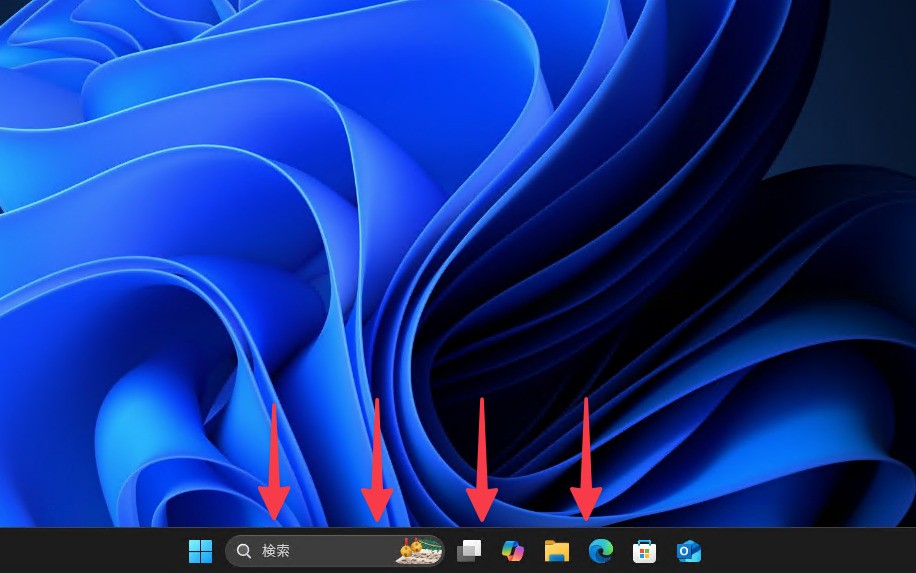This screenshot has height=573, width=916.
Task: Open the Microsoft Store app
Action: click(x=644, y=551)
